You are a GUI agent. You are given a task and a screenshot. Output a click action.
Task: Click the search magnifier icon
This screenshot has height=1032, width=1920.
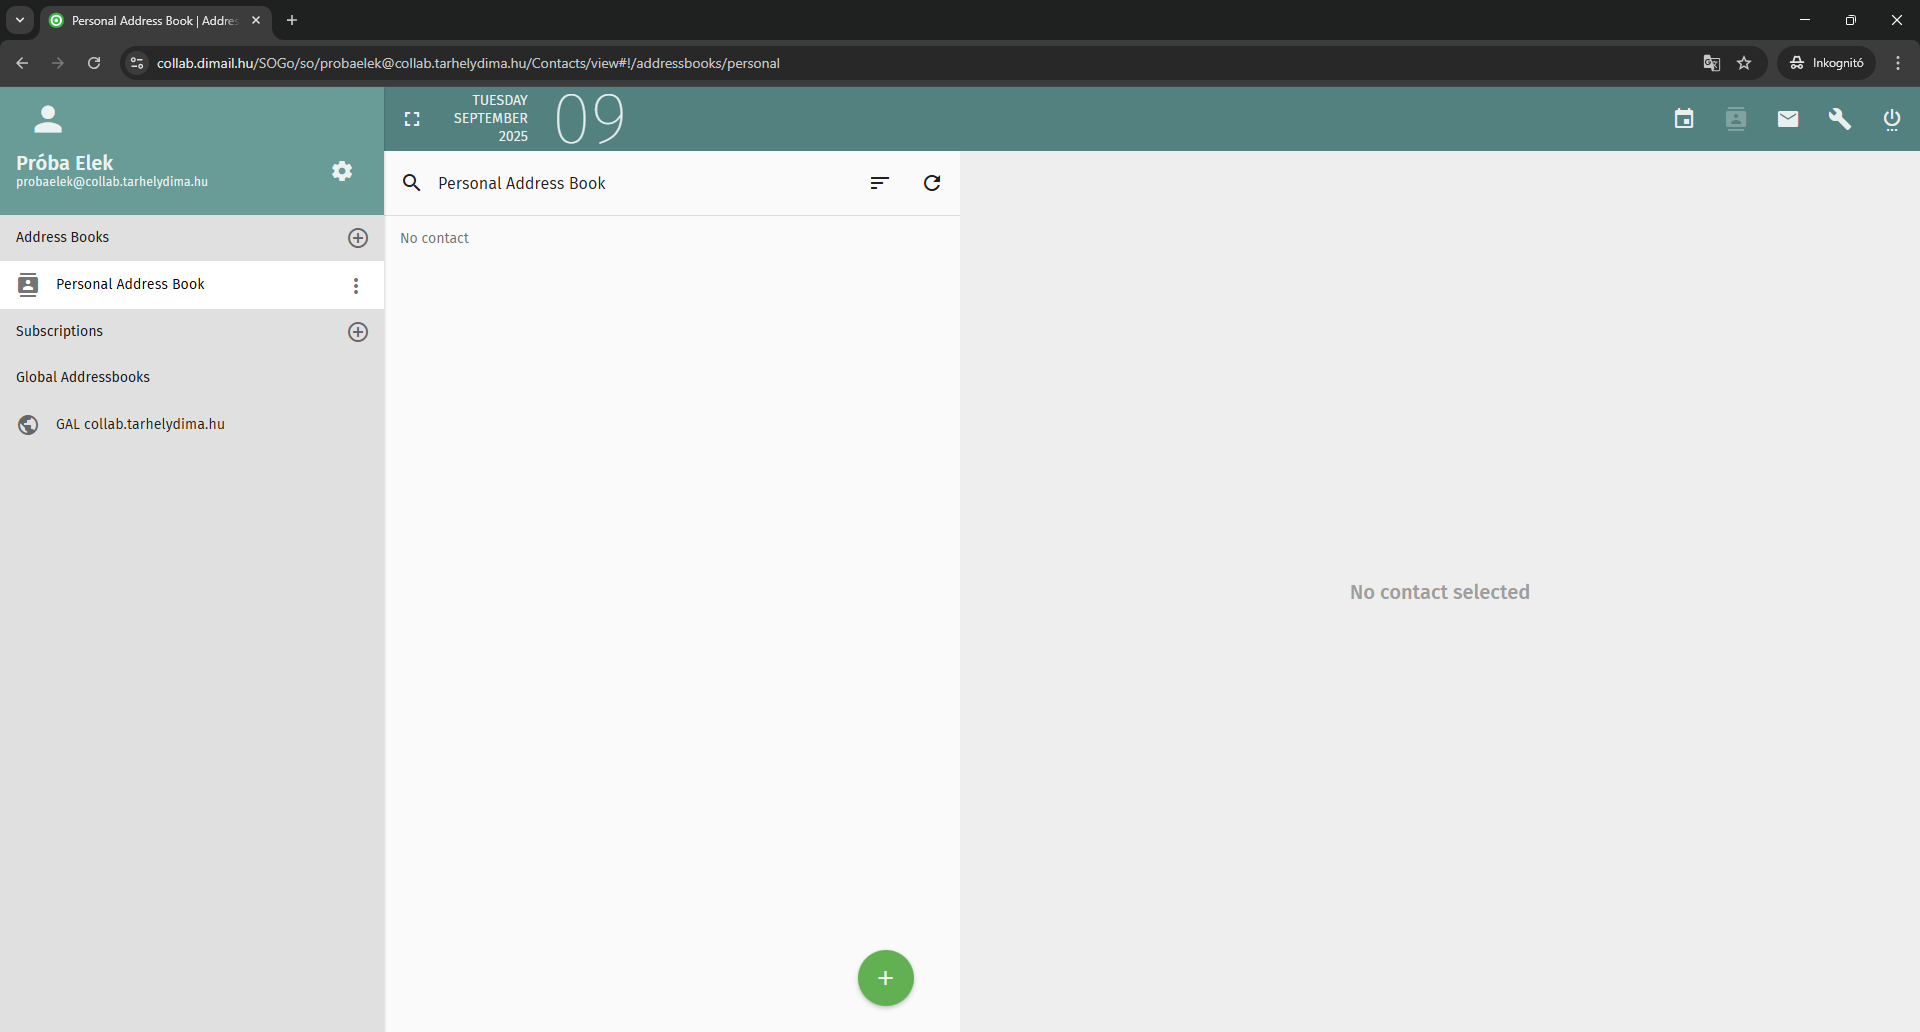[411, 183]
